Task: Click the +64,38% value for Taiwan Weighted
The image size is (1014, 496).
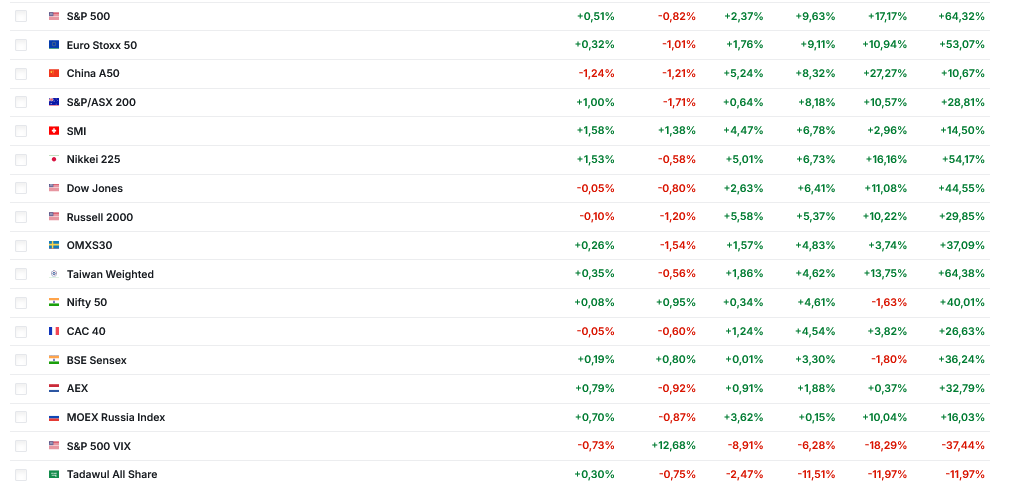Action: (963, 274)
